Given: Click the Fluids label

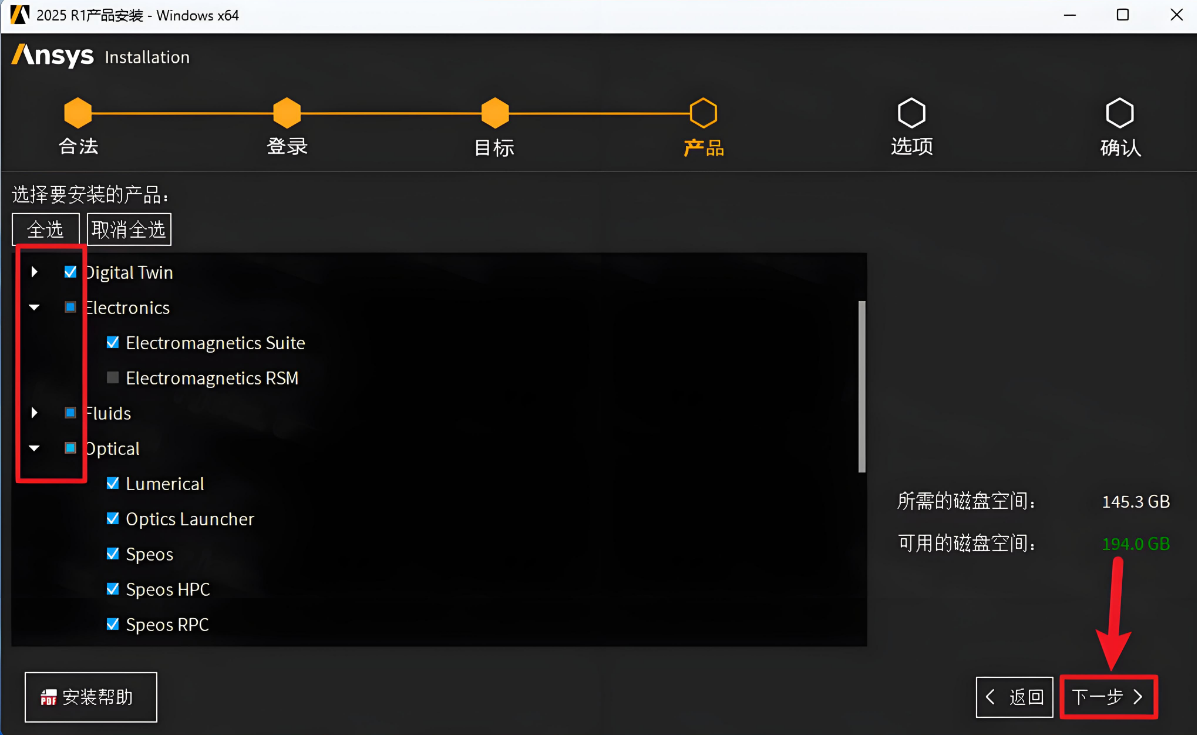Looking at the screenshot, I should (x=108, y=413).
